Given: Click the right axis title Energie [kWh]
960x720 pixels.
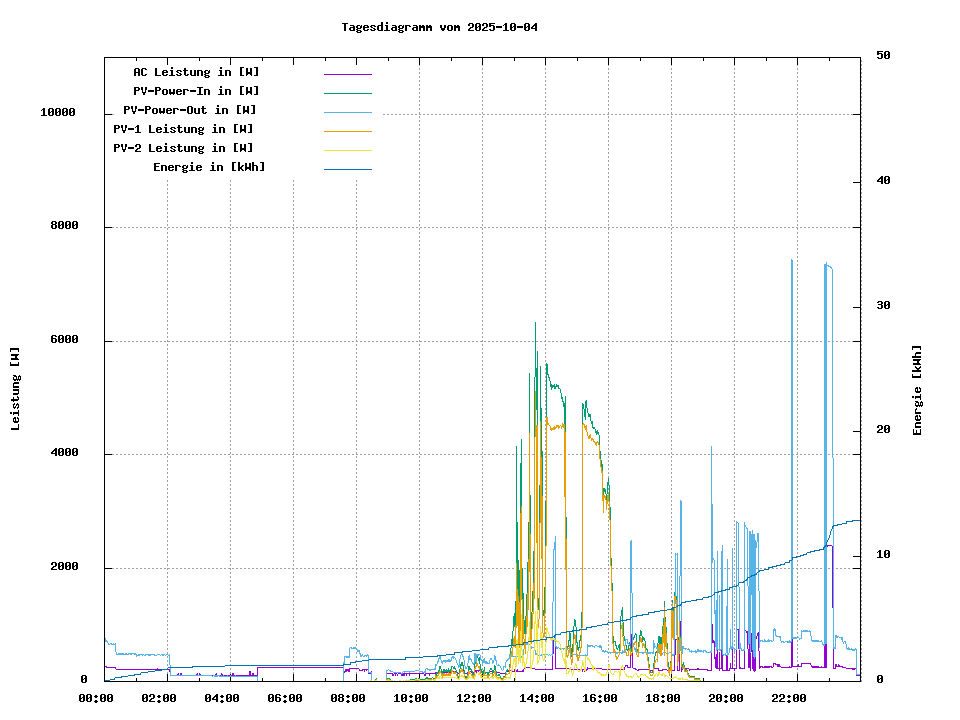Looking at the screenshot, I should tap(917, 390).
